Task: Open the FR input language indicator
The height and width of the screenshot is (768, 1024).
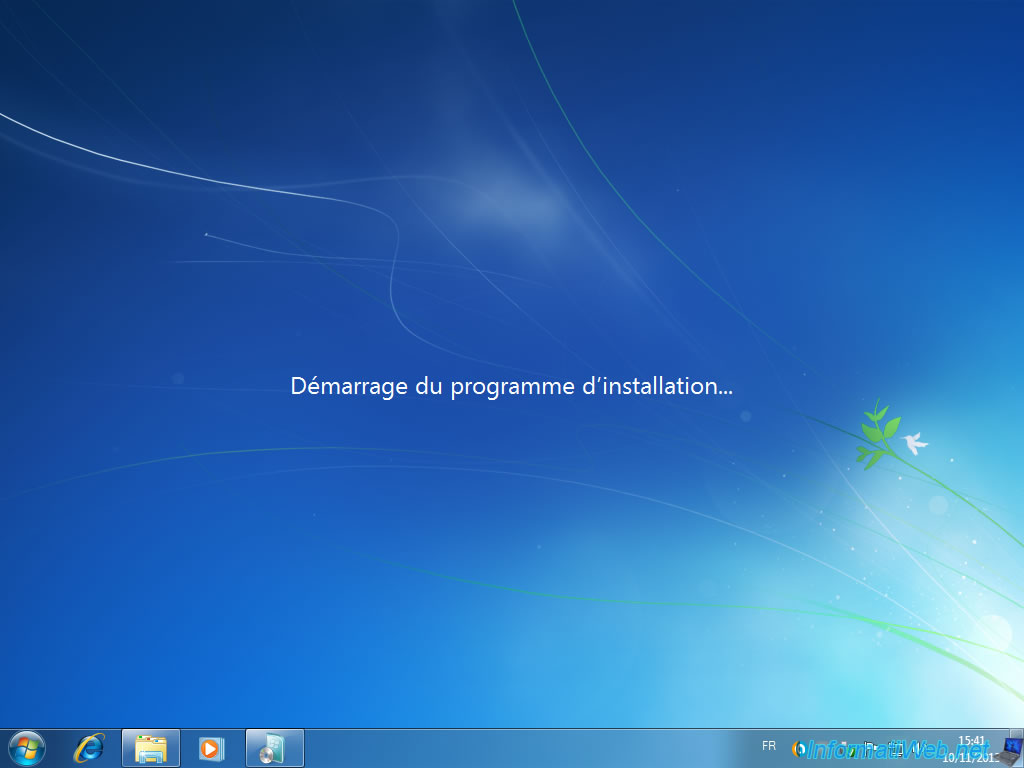Action: click(769, 746)
